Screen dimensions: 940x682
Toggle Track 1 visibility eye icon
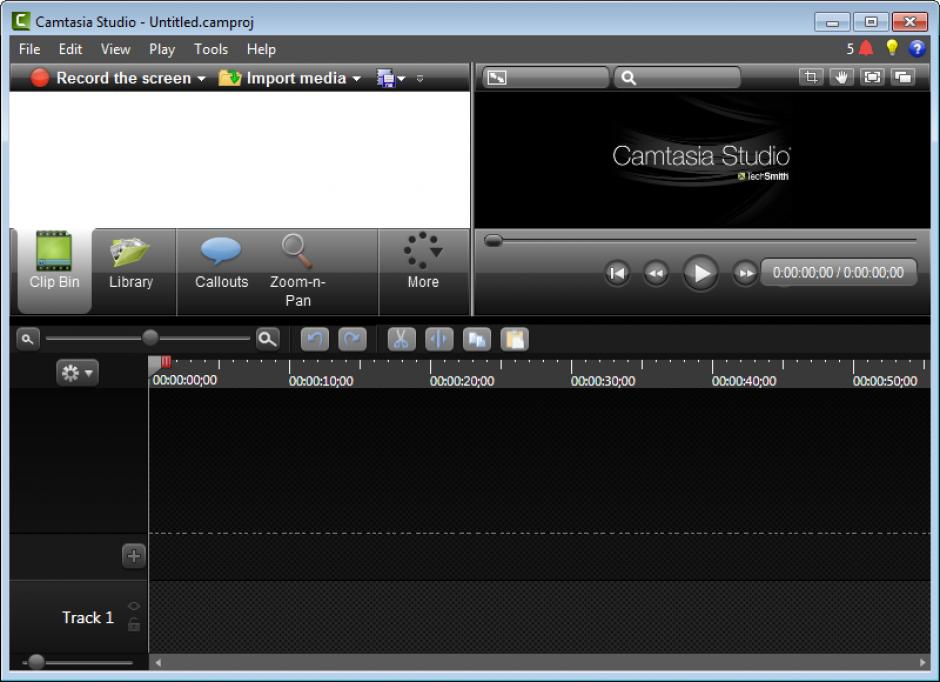pyautogui.click(x=134, y=606)
